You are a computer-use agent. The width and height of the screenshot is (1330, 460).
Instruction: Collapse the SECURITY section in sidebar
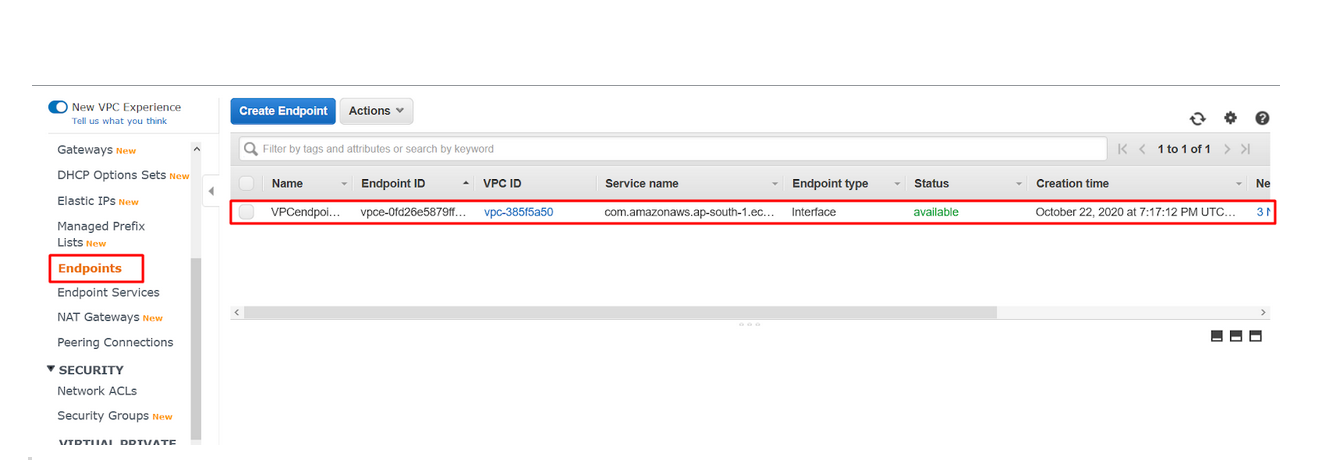51,369
